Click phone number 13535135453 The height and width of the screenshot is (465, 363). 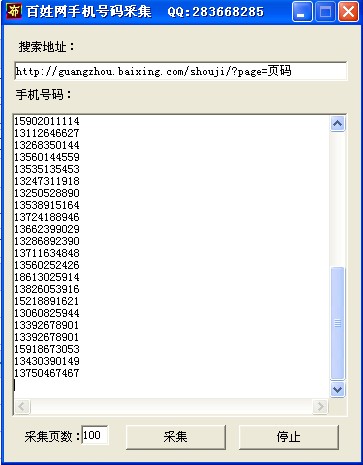(47, 169)
